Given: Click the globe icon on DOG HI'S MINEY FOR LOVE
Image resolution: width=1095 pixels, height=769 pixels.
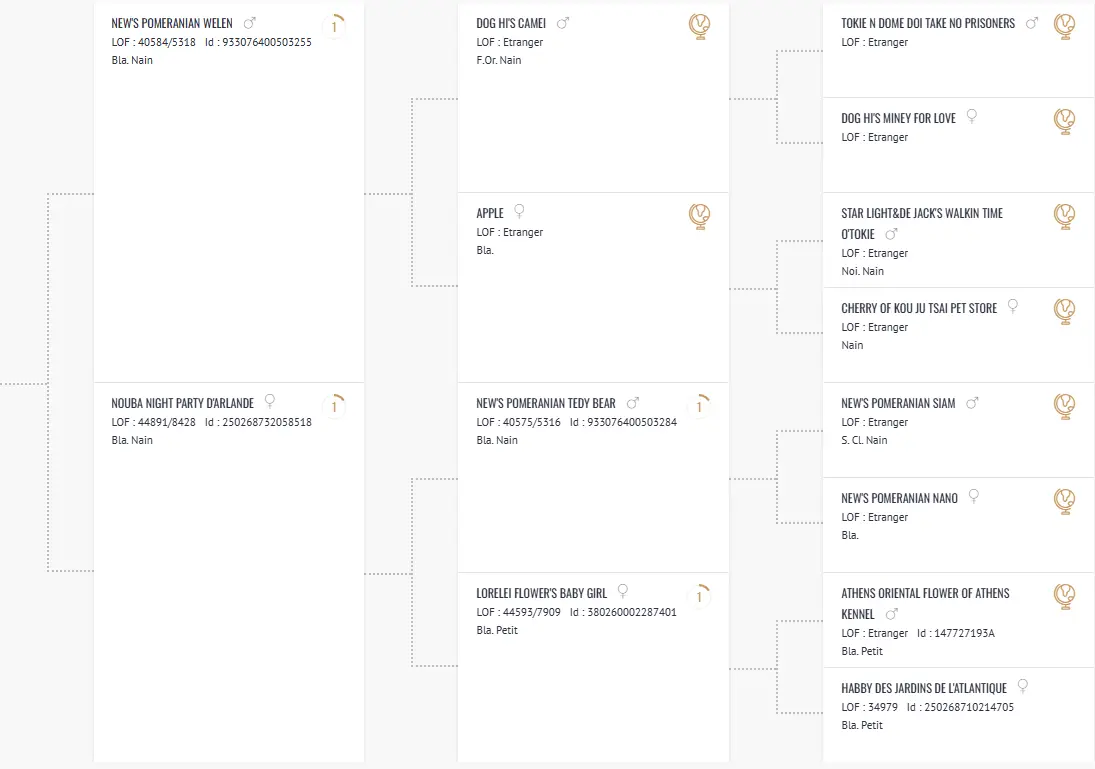Looking at the screenshot, I should pyautogui.click(x=1064, y=122).
